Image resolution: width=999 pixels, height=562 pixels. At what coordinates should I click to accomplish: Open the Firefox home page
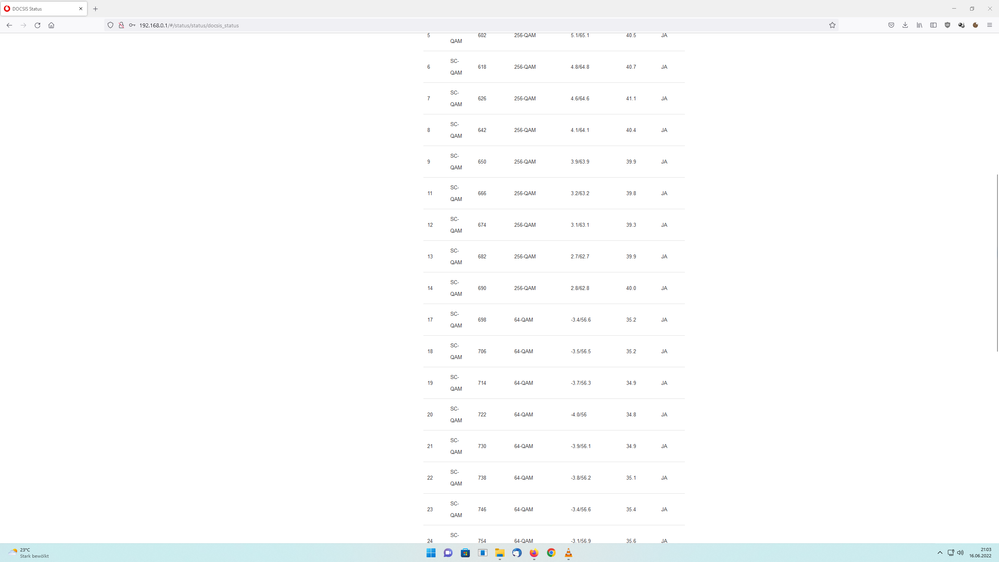(51, 25)
